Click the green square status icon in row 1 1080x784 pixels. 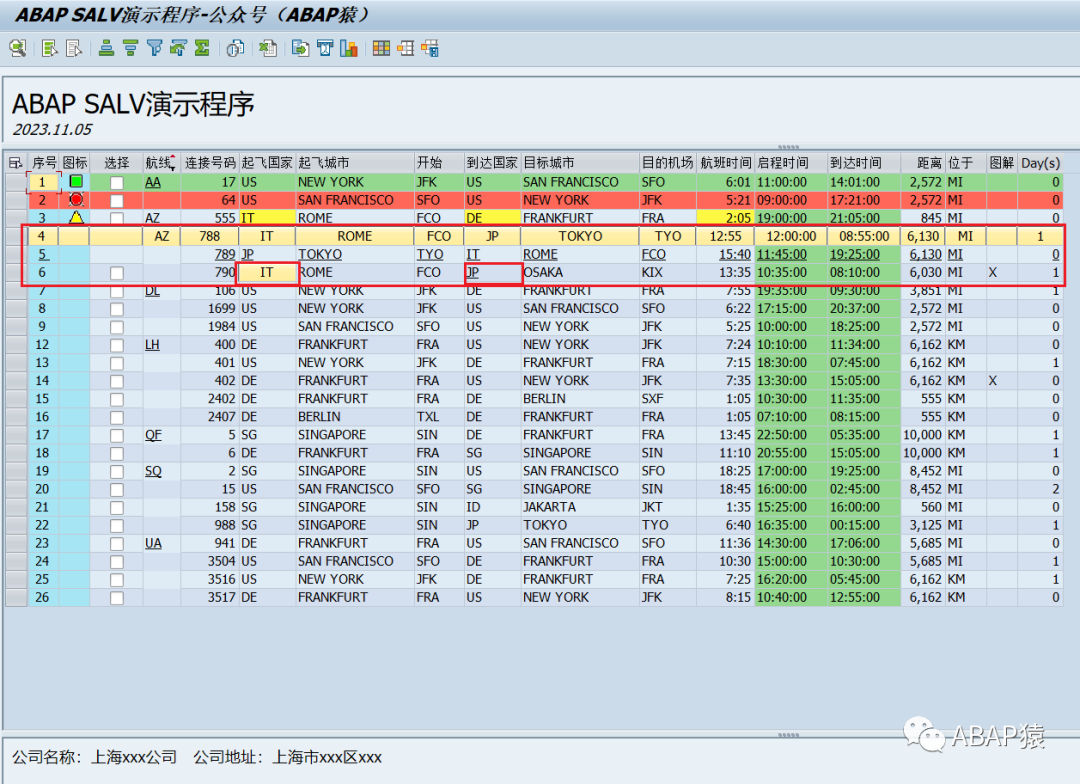point(76,181)
